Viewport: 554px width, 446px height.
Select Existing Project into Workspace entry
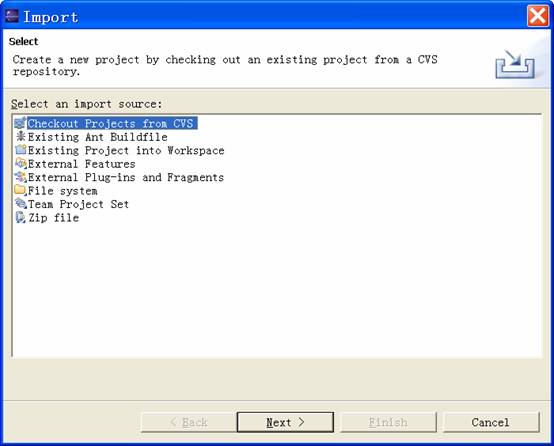tap(126, 150)
